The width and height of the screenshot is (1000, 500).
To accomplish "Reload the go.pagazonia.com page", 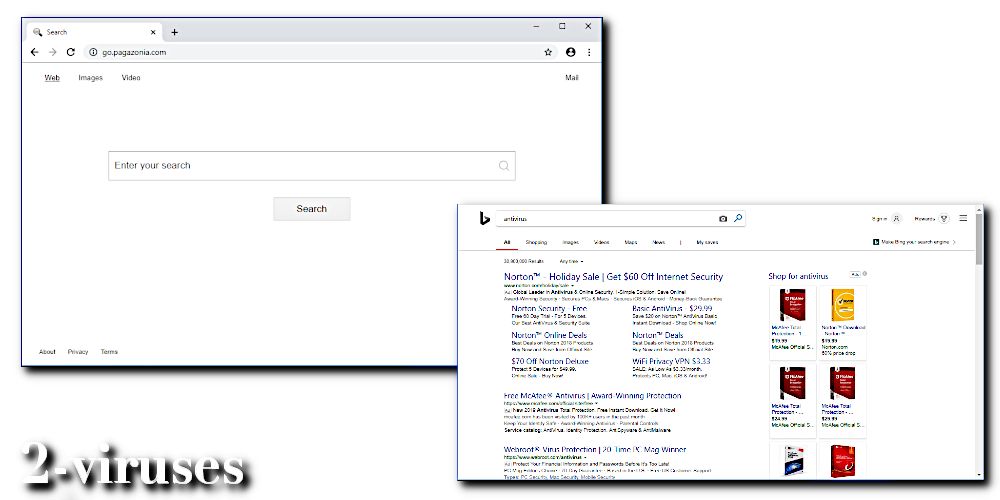I will (71, 52).
